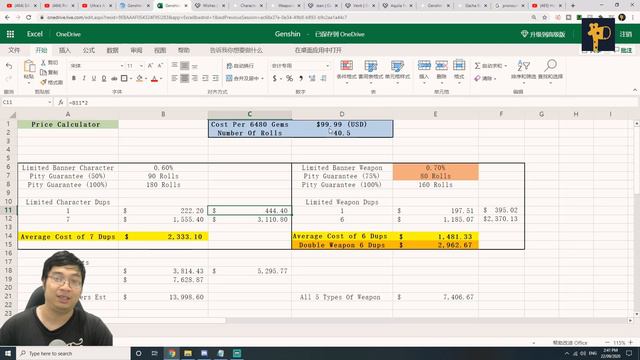The width and height of the screenshot is (640, 360).
Task: Toggle middle vertical alignment
Action: pos(184,65)
